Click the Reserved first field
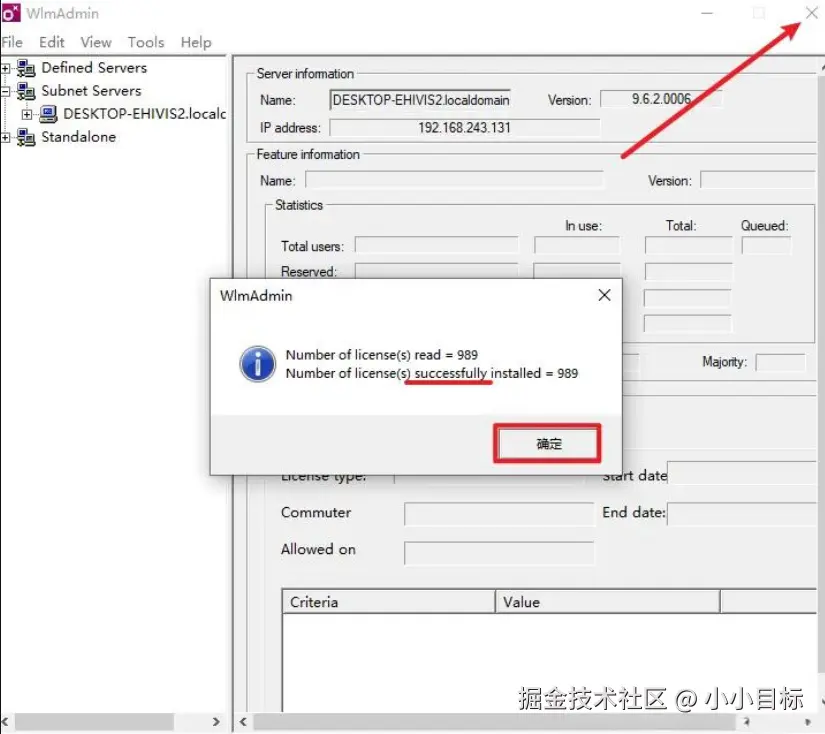This screenshot has height=734, width=825. (x=437, y=270)
